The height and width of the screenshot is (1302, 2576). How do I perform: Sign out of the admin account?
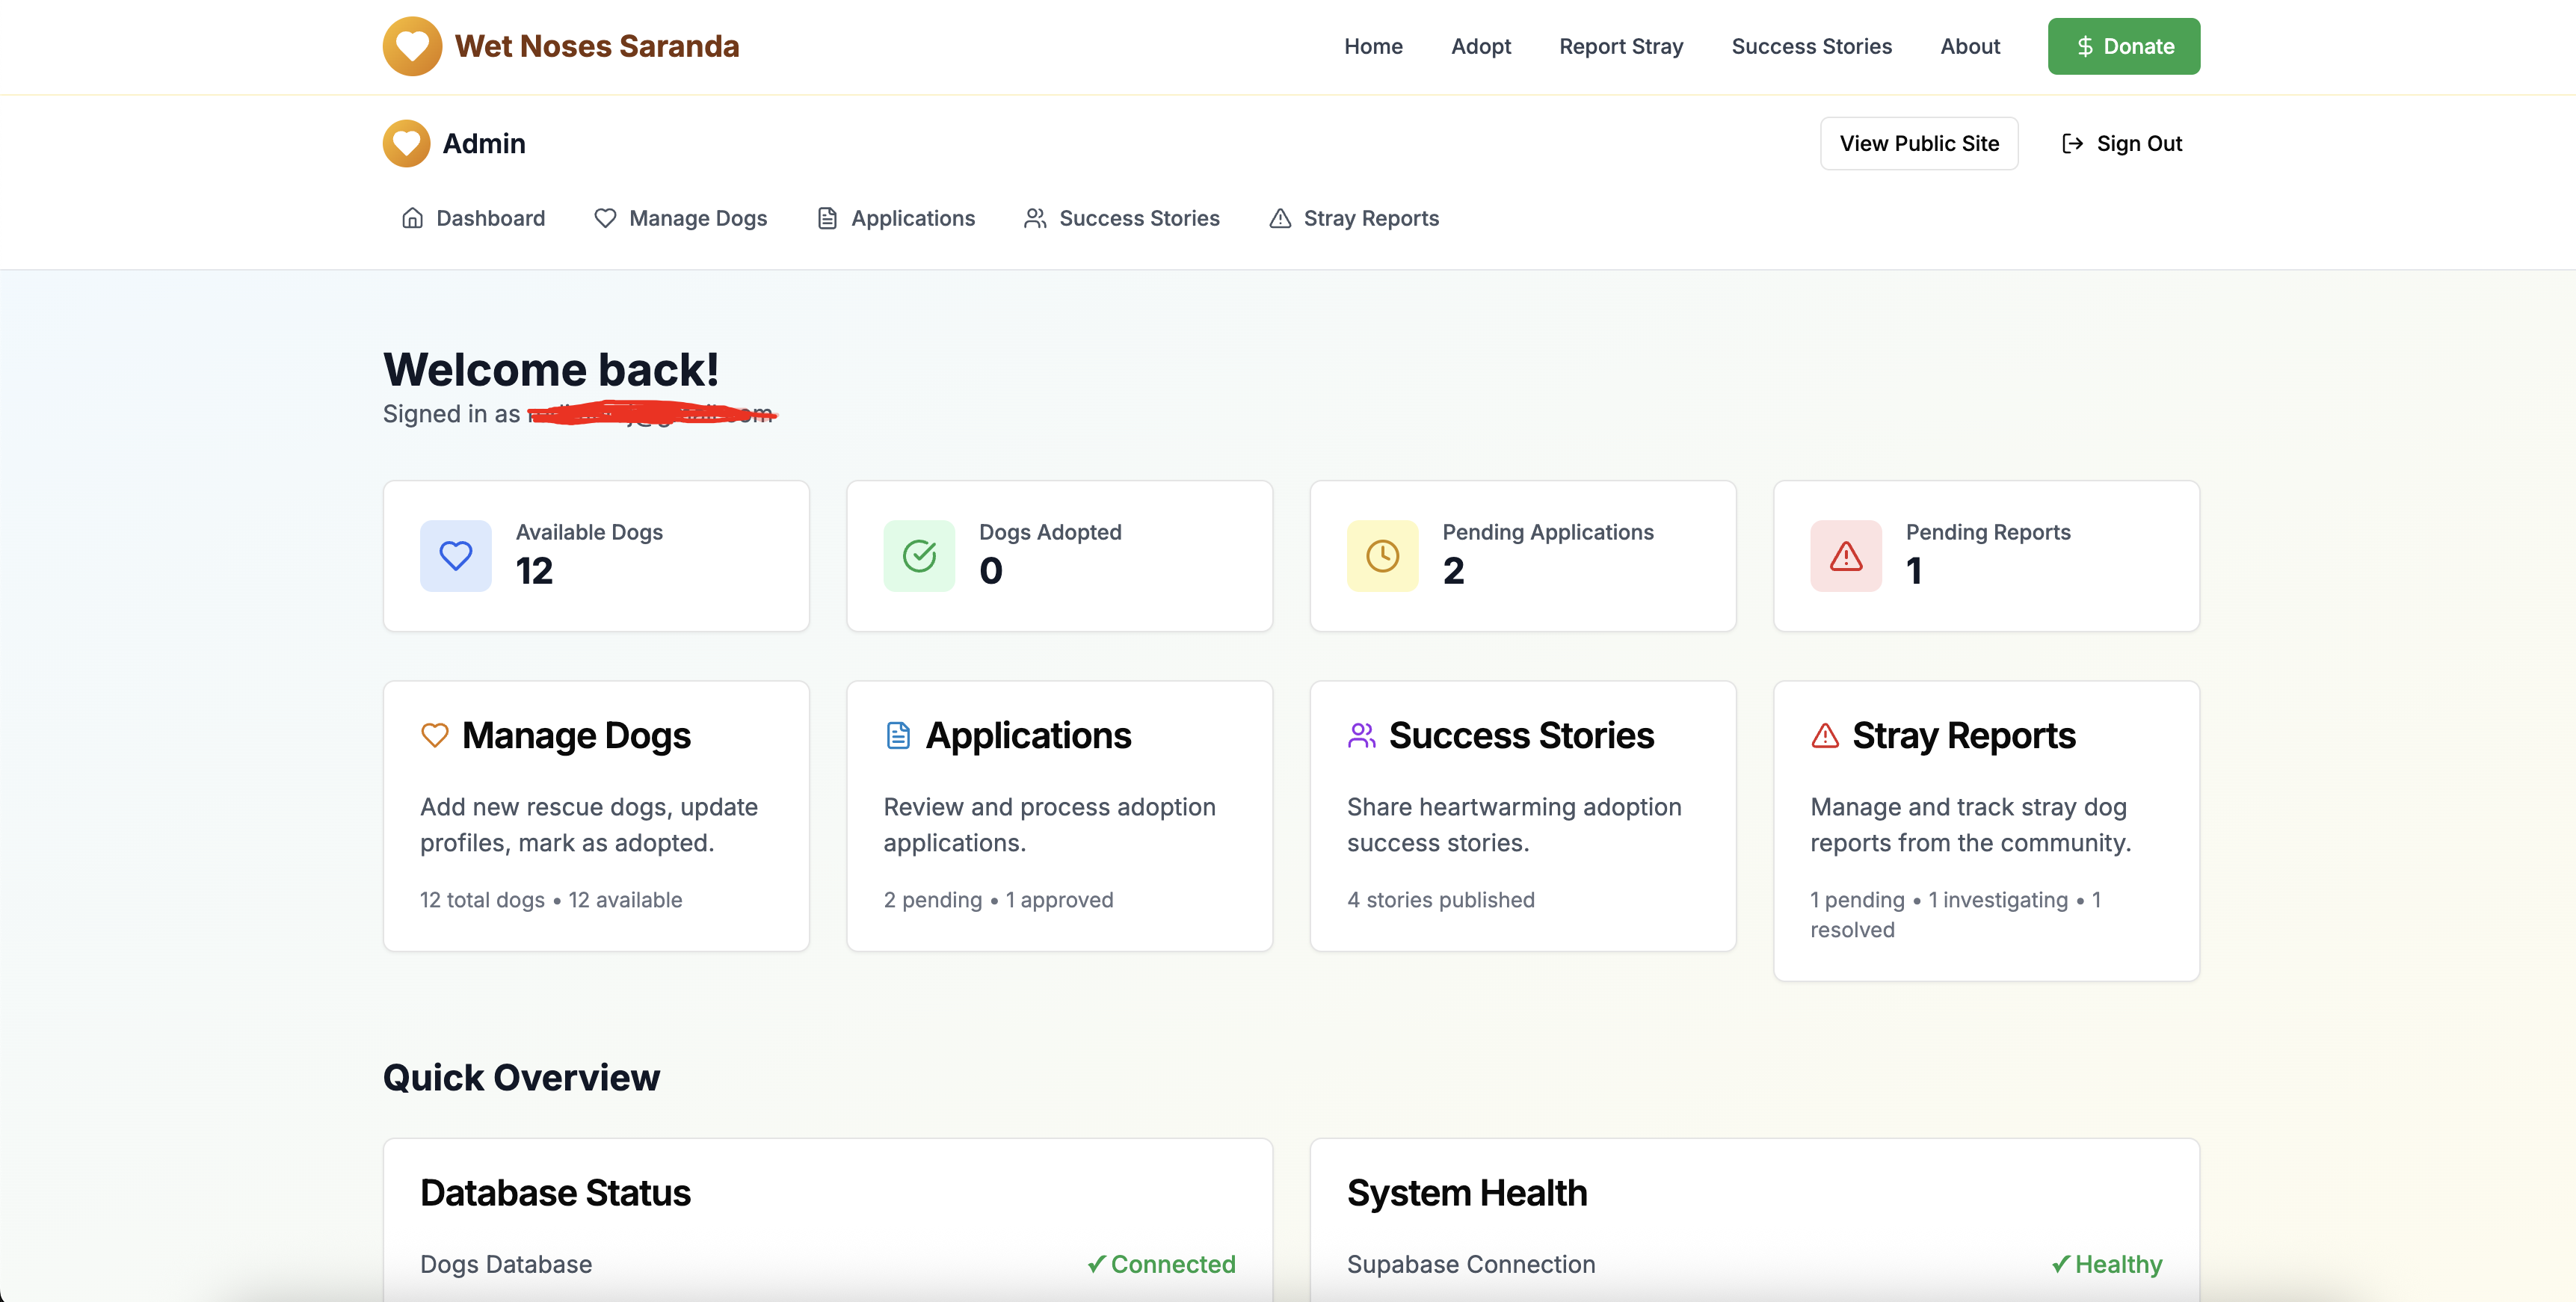(2122, 144)
